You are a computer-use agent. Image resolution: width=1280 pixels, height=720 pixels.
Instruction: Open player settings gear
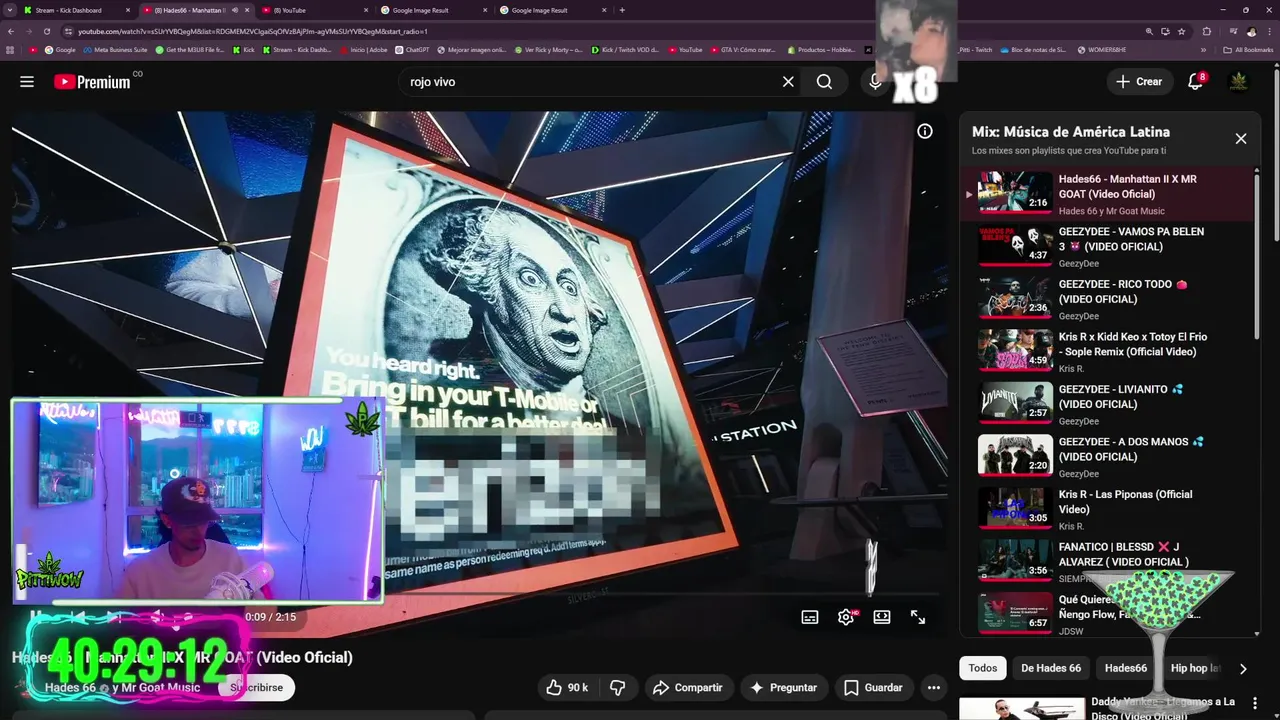pos(846,617)
